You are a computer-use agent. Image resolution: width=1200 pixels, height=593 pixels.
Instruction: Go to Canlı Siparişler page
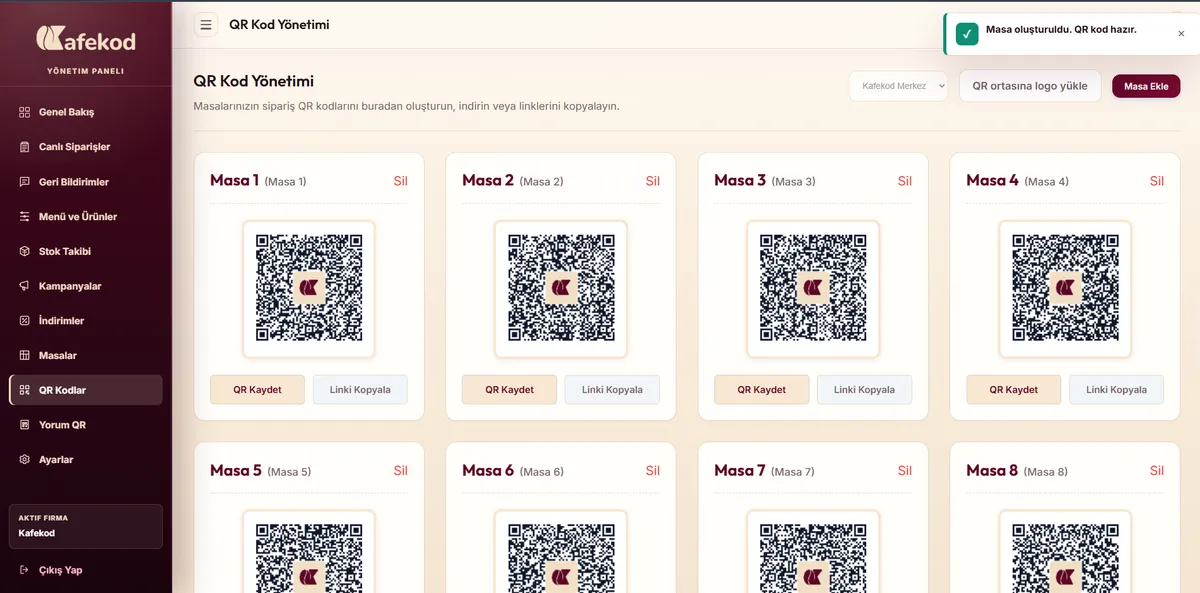tap(85, 147)
